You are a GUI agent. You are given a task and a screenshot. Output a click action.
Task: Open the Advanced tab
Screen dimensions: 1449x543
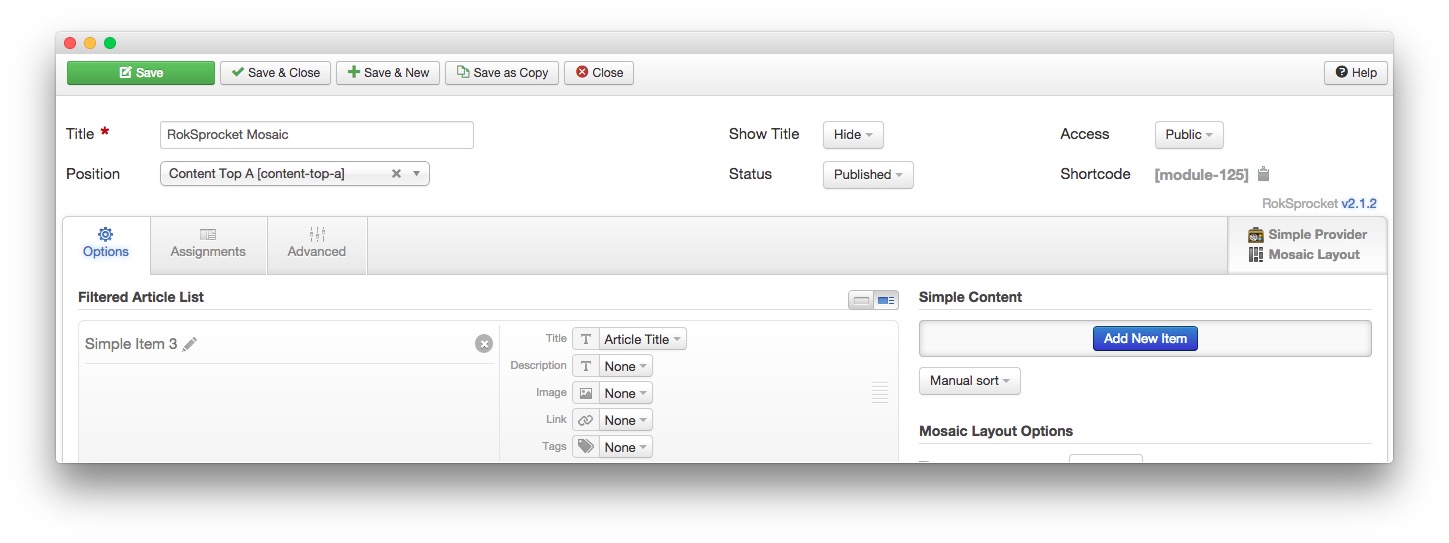click(x=317, y=244)
